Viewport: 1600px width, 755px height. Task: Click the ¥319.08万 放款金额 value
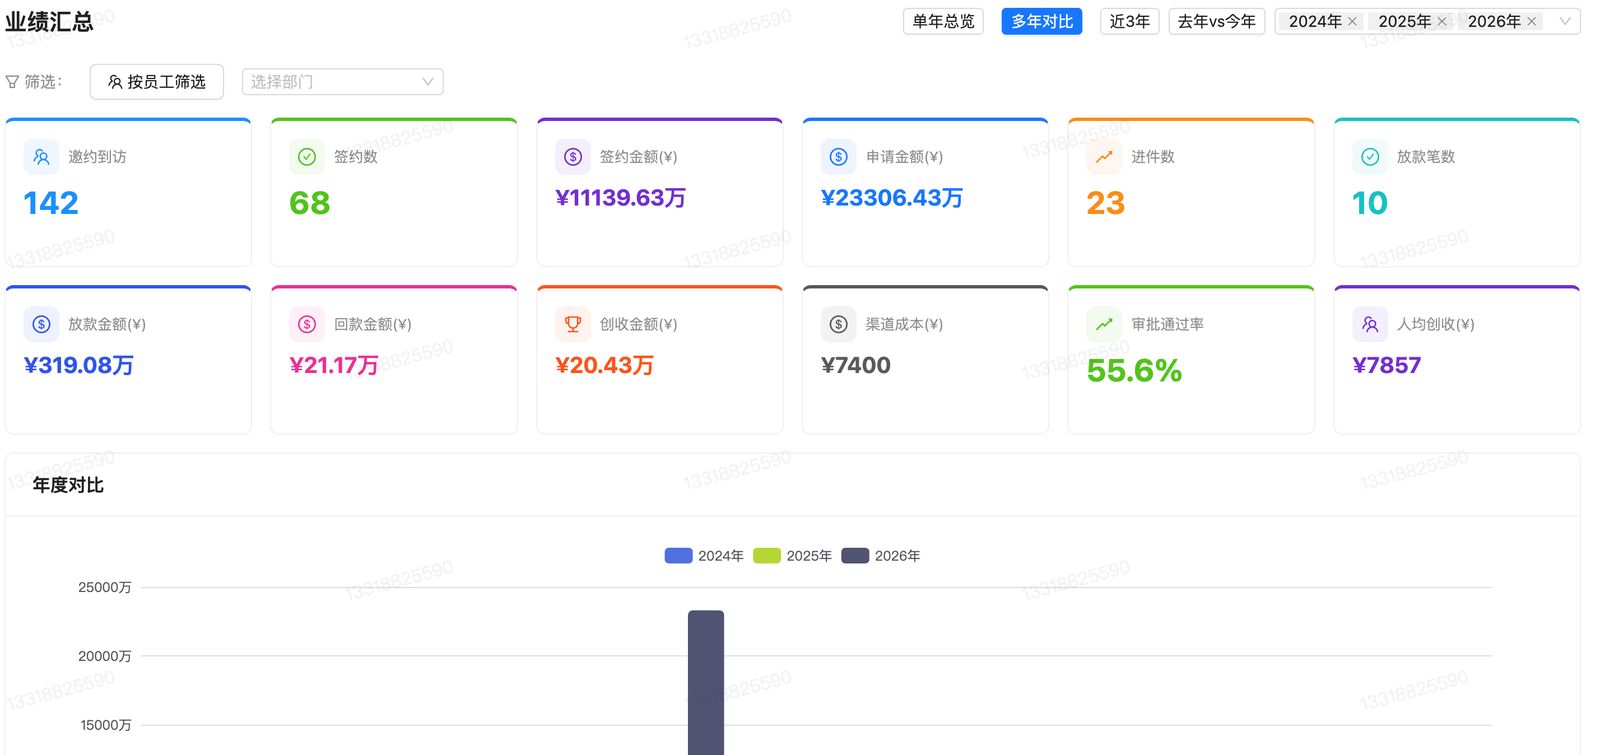point(79,365)
